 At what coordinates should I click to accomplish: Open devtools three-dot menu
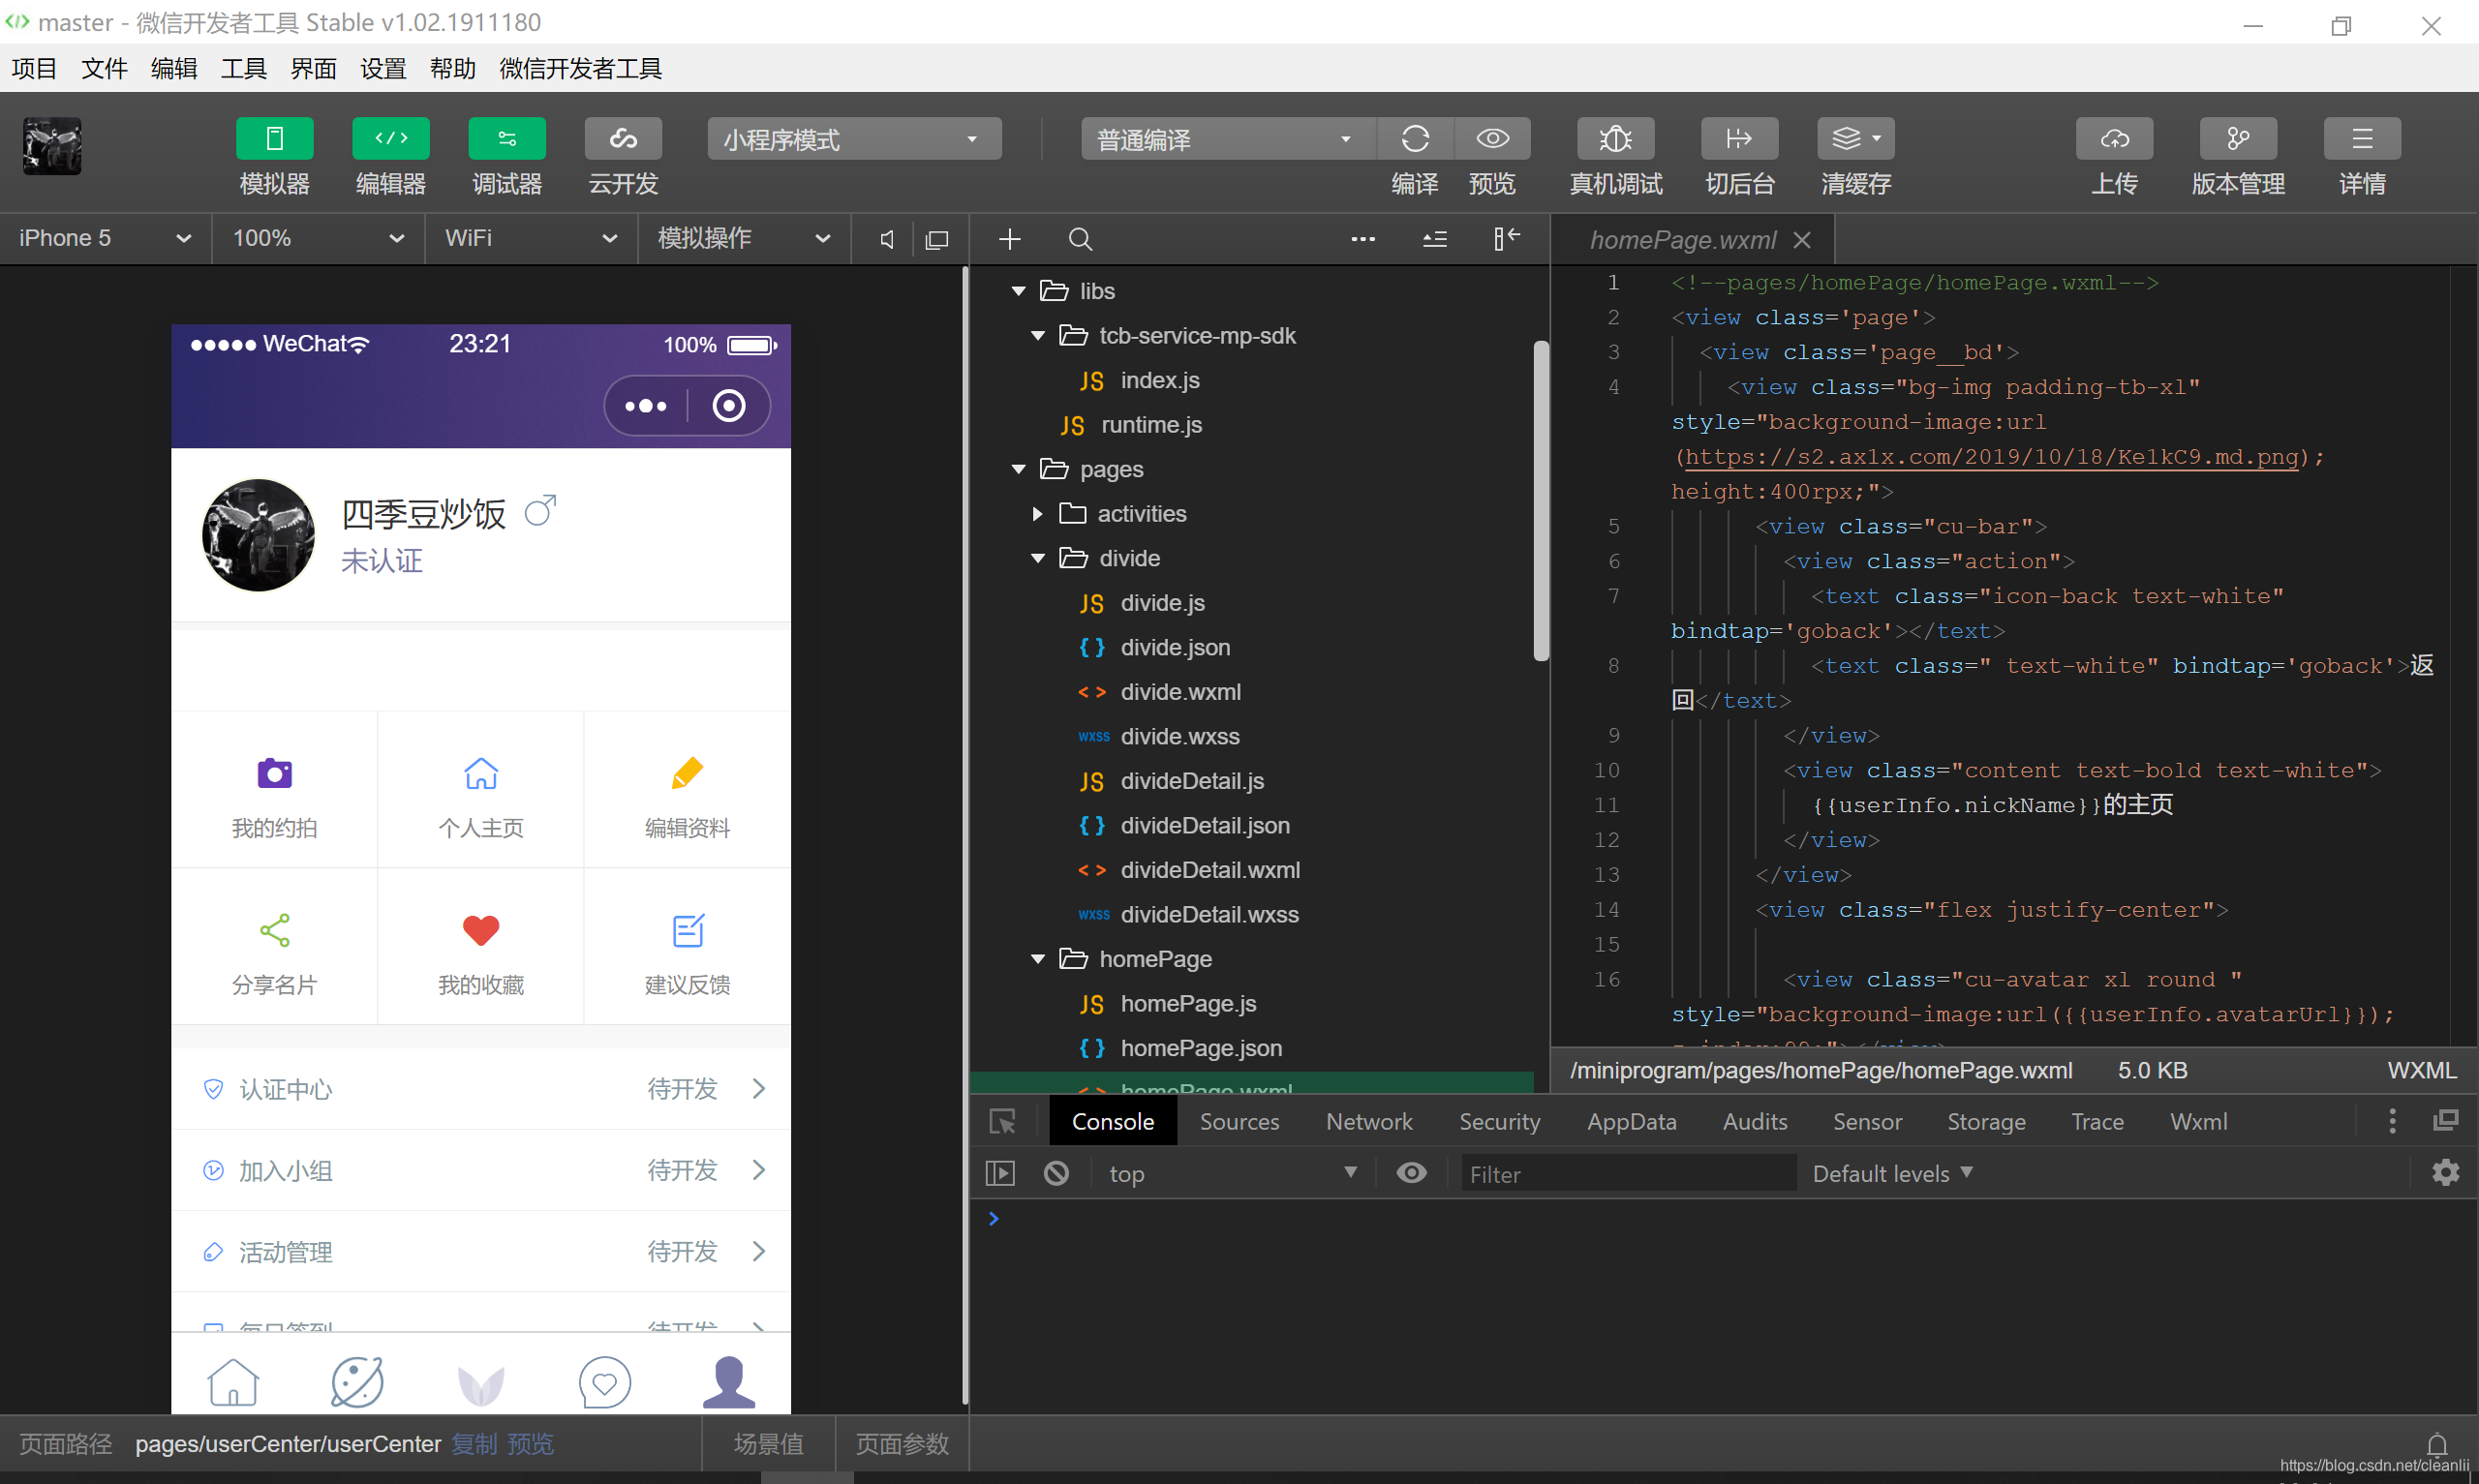click(2392, 1121)
